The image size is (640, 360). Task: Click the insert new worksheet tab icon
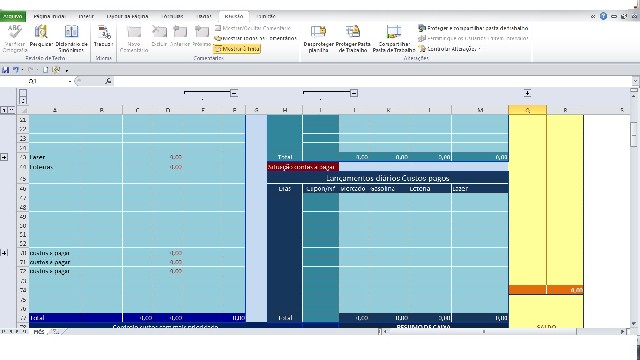tap(56, 332)
